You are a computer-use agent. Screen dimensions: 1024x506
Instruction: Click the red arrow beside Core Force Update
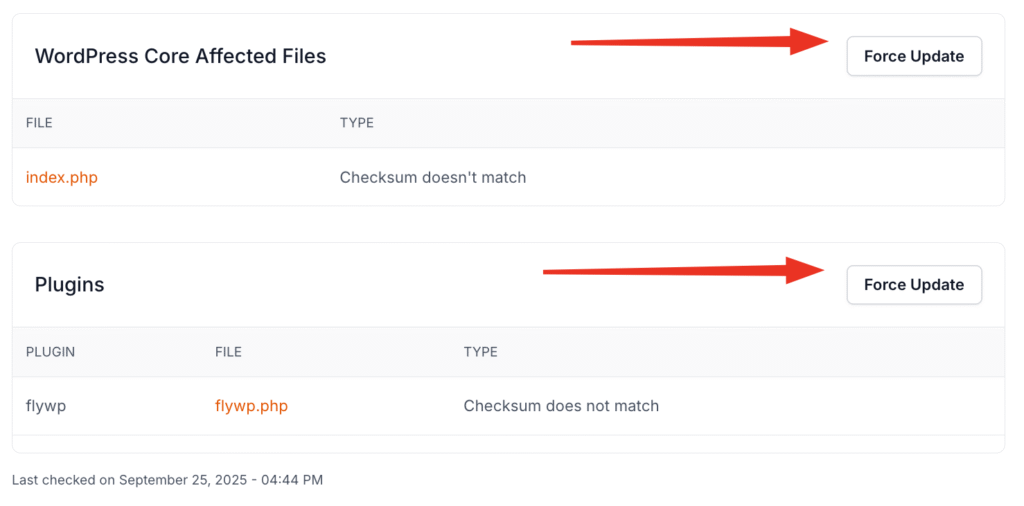click(700, 42)
